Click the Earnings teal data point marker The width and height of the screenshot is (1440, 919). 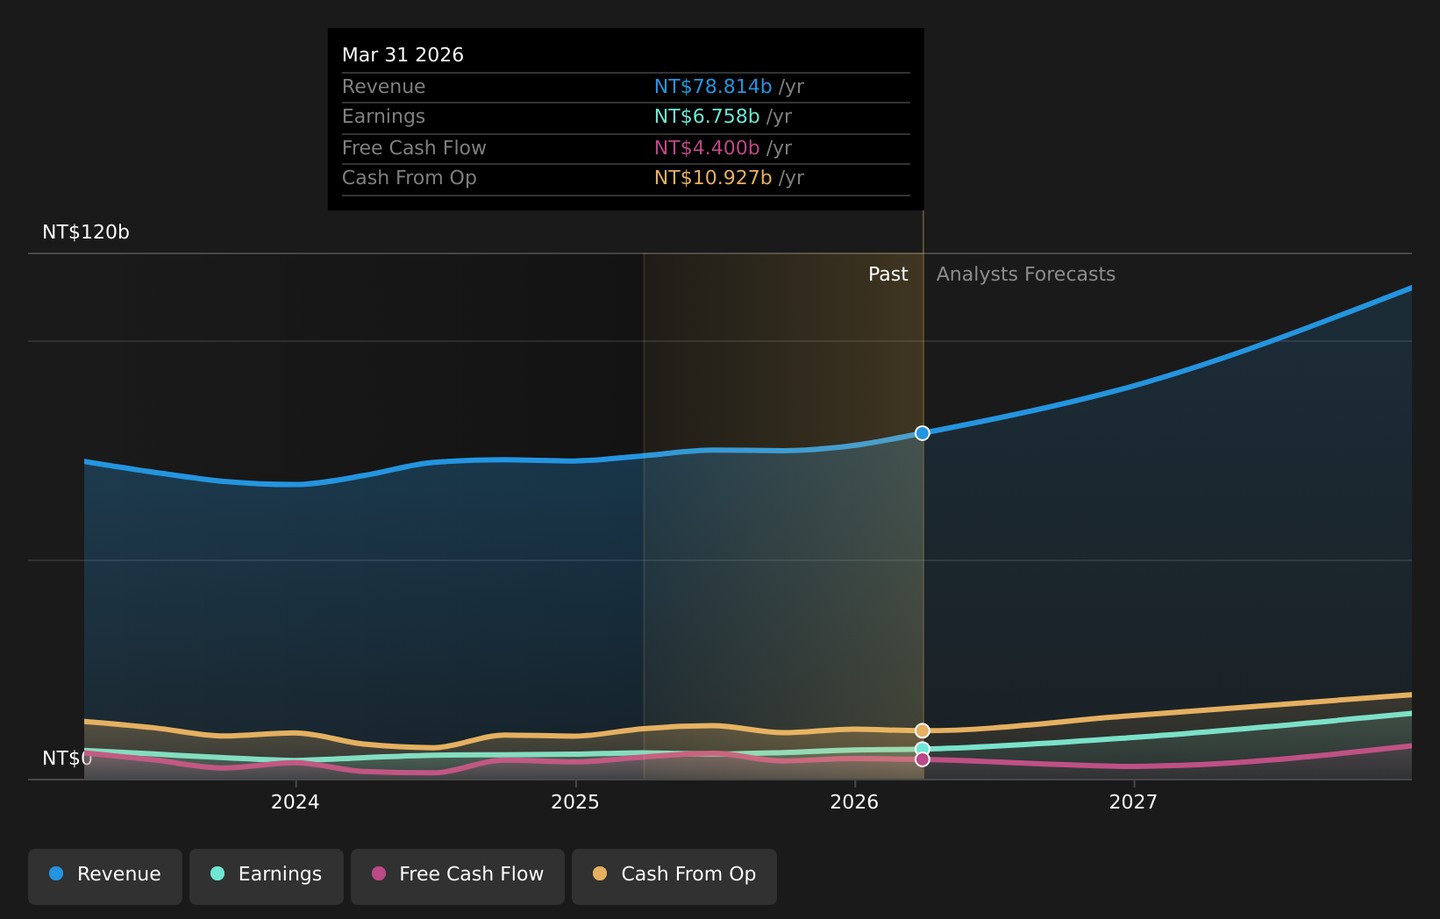click(922, 749)
